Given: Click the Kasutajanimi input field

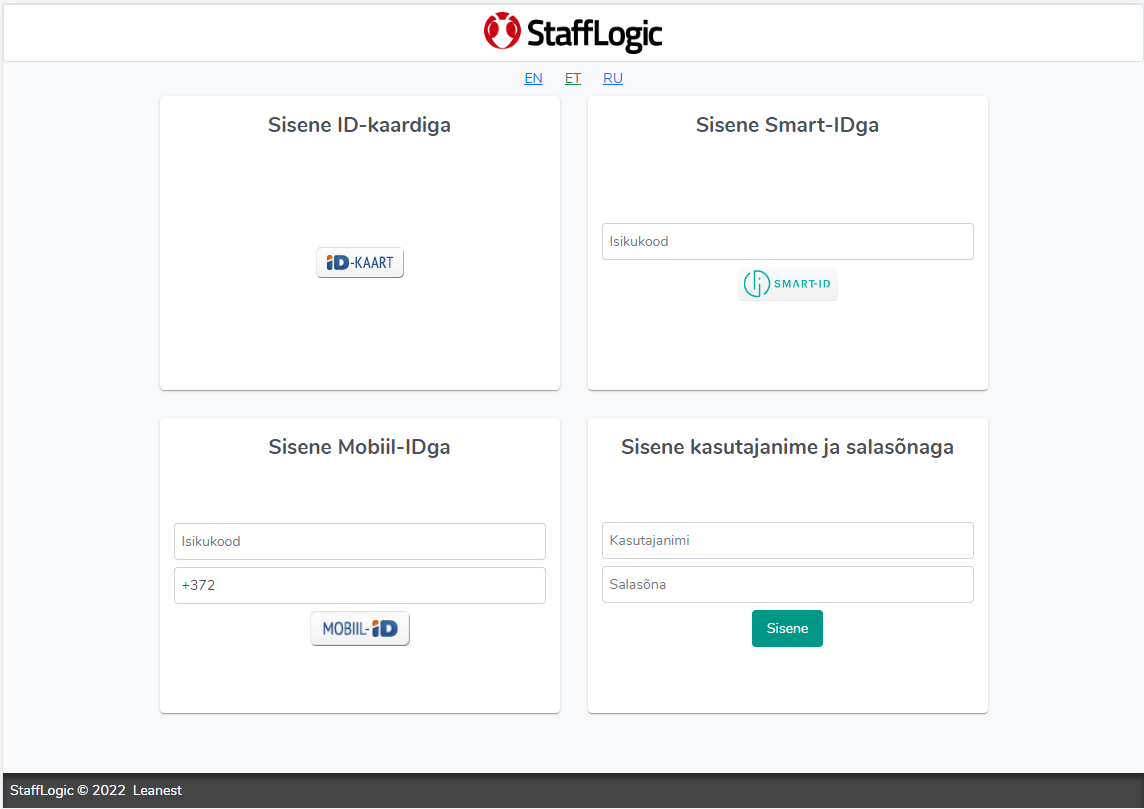Looking at the screenshot, I should (787, 541).
